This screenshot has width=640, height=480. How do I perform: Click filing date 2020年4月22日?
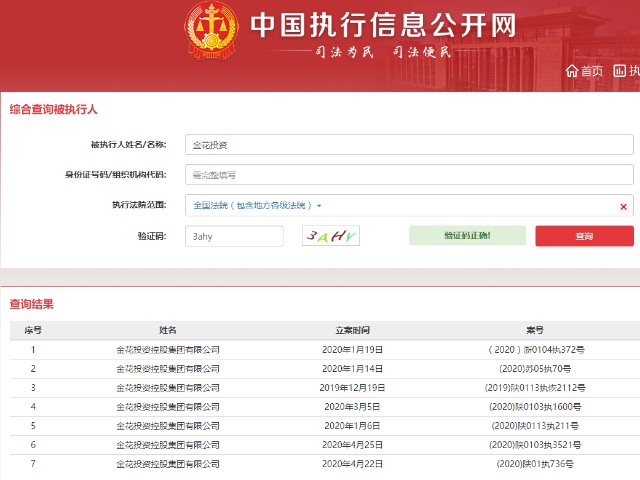[352, 464]
